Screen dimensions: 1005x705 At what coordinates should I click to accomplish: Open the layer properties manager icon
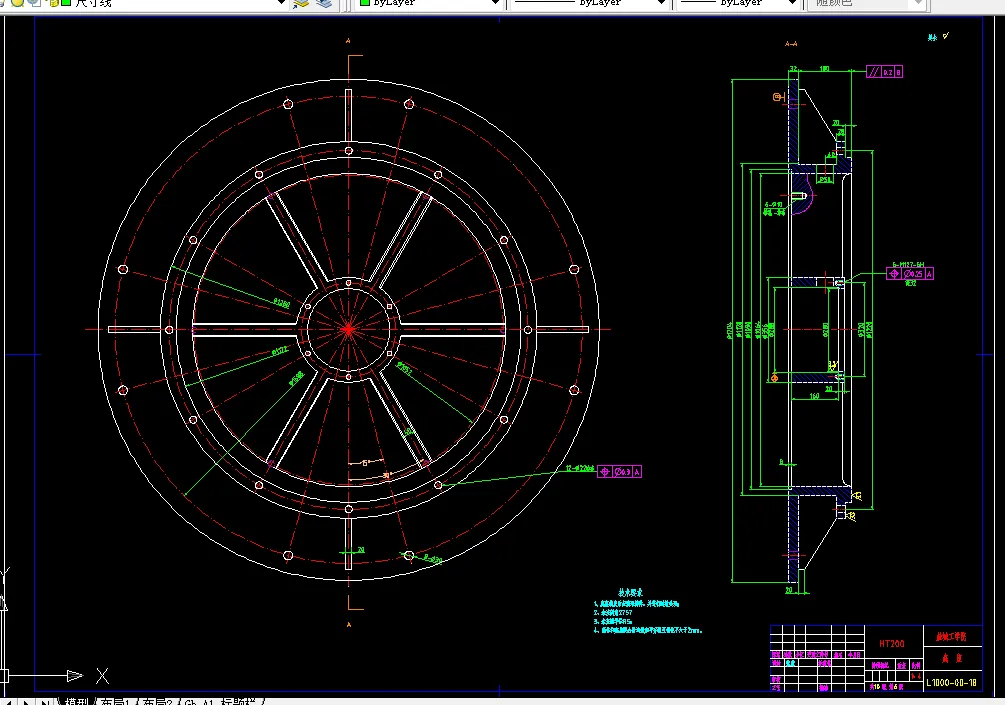pos(301,3)
